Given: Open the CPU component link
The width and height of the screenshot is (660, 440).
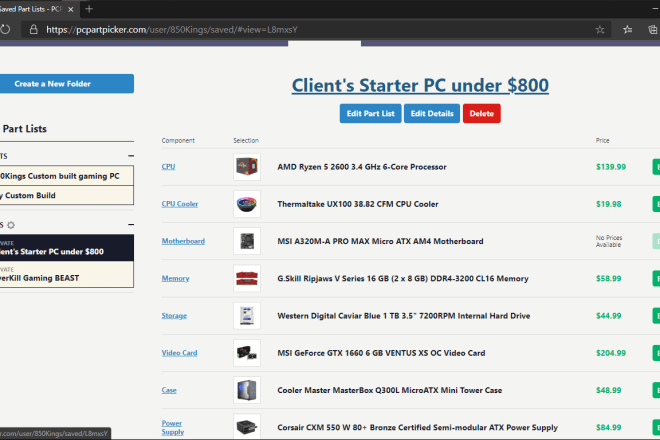Looking at the screenshot, I should pyautogui.click(x=168, y=167).
